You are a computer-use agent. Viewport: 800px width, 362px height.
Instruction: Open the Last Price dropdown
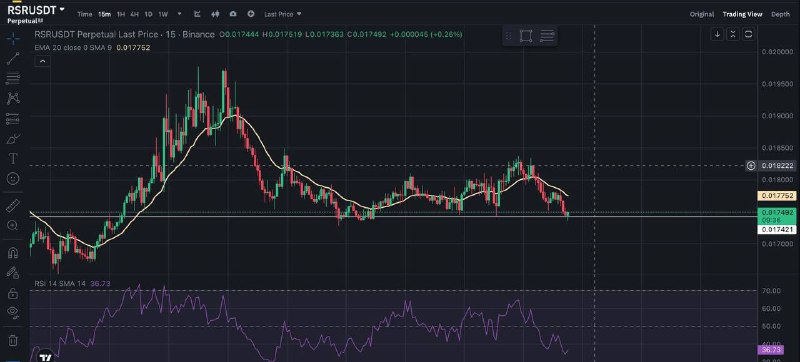pyautogui.click(x=283, y=14)
